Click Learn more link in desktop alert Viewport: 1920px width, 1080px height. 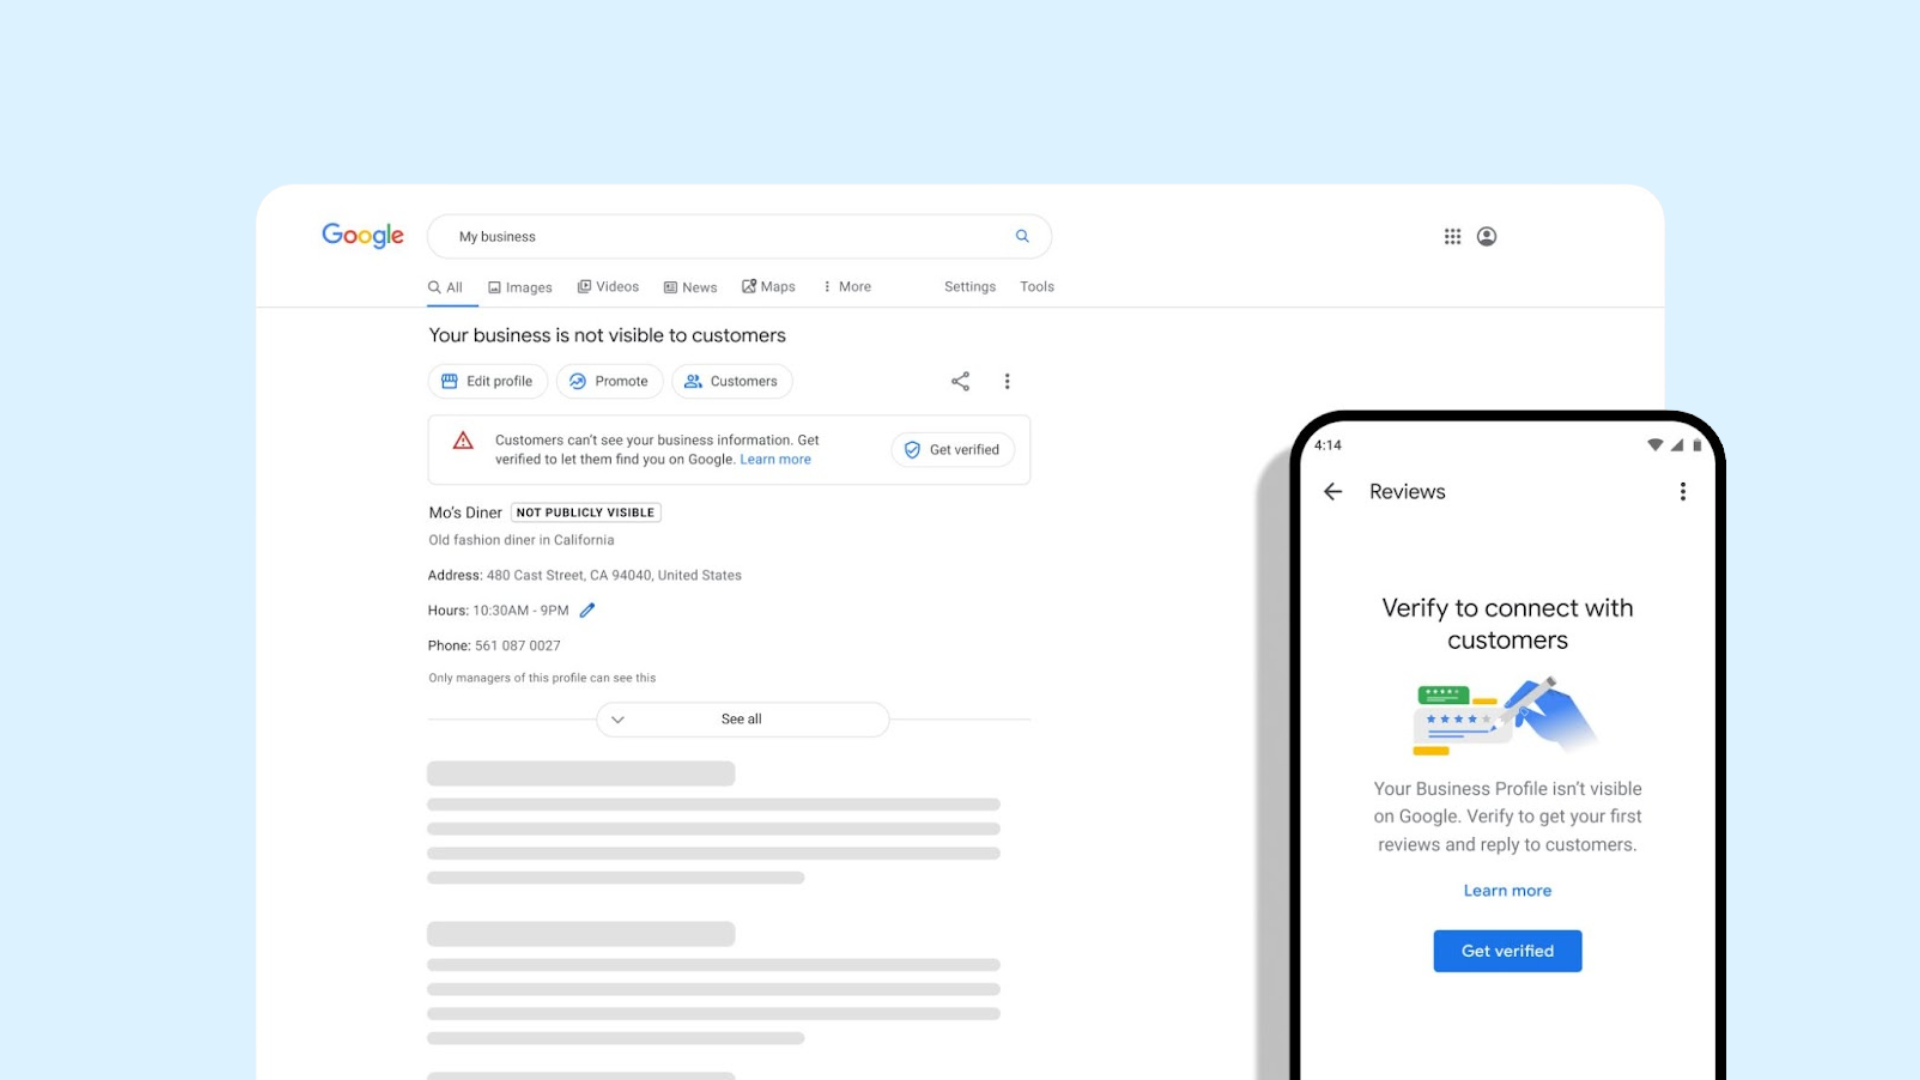pos(775,459)
